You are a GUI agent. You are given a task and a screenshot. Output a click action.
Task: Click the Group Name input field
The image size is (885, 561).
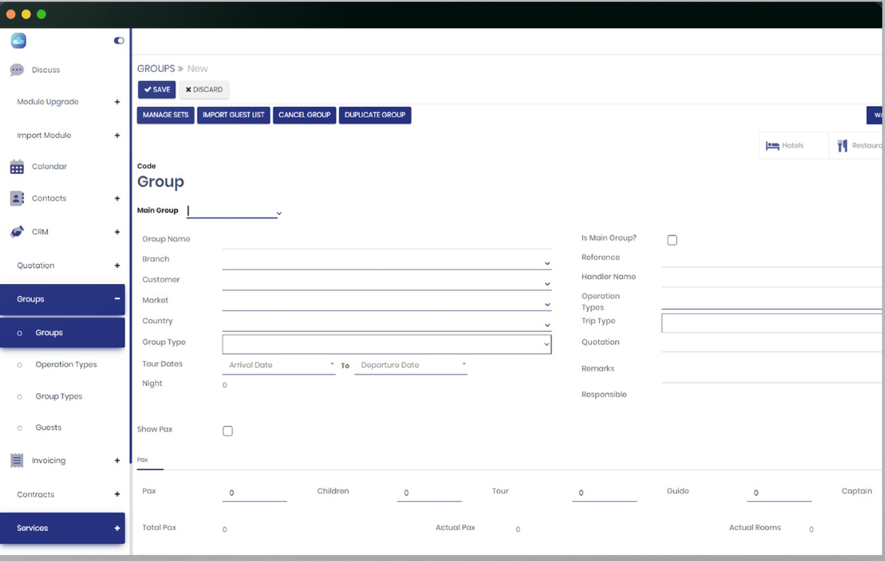coord(387,241)
